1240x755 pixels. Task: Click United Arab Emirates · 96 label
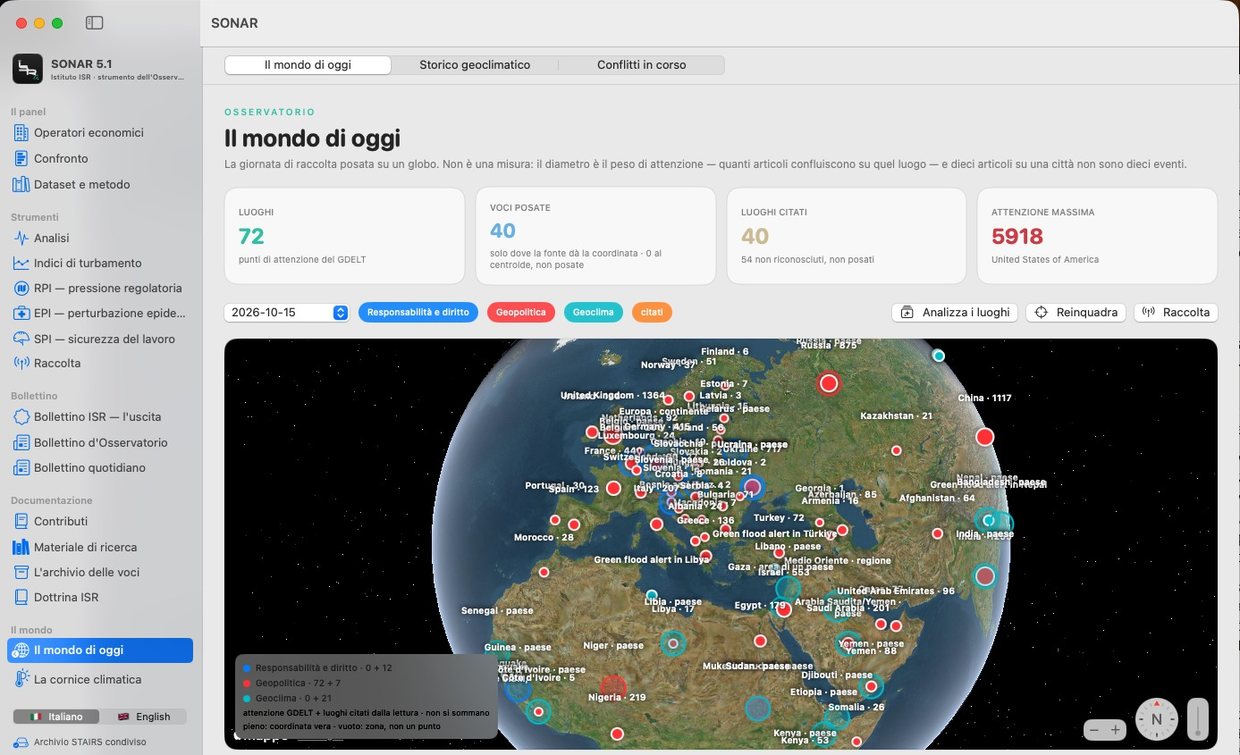(896, 591)
